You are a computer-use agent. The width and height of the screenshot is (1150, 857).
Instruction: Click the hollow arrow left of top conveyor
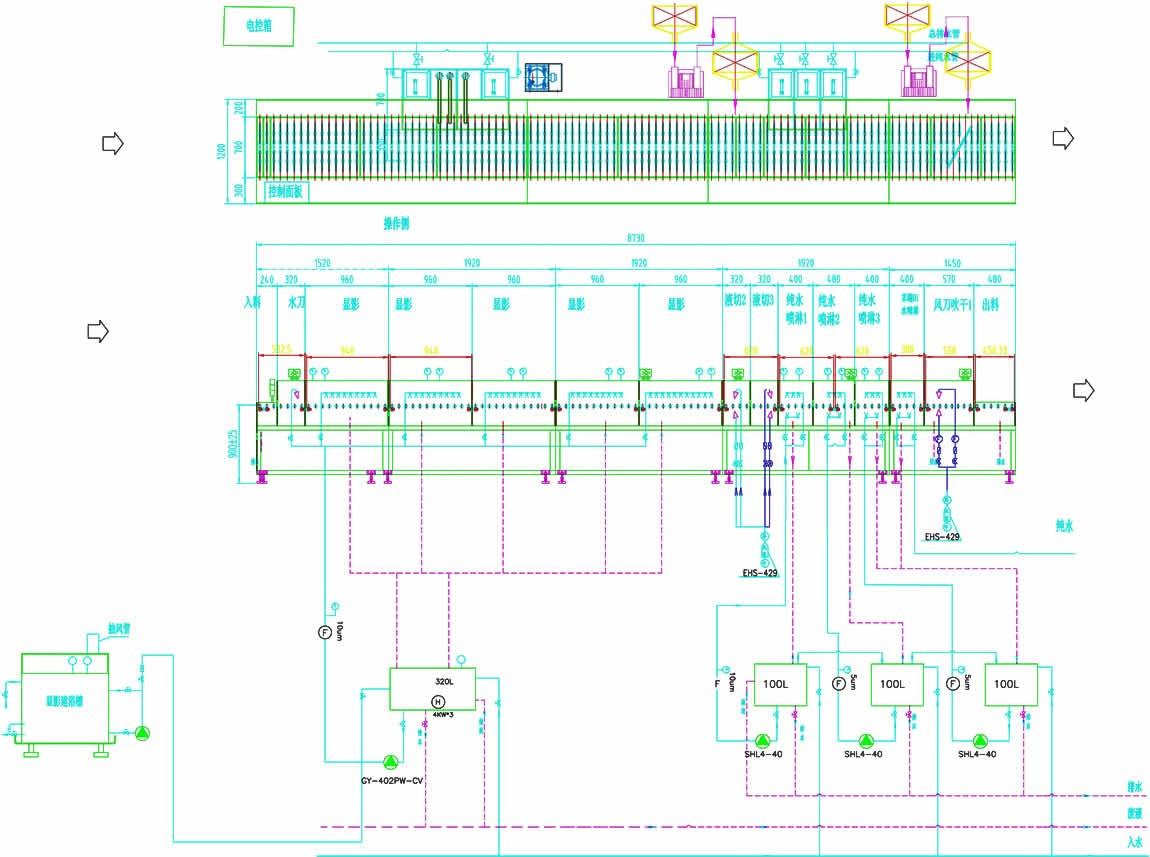[112, 144]
